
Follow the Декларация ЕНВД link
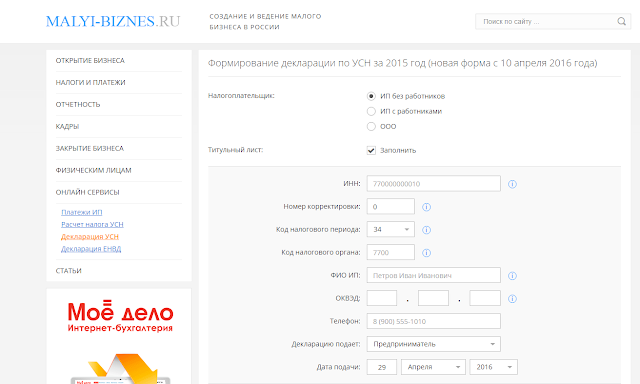tap(91, 249)
